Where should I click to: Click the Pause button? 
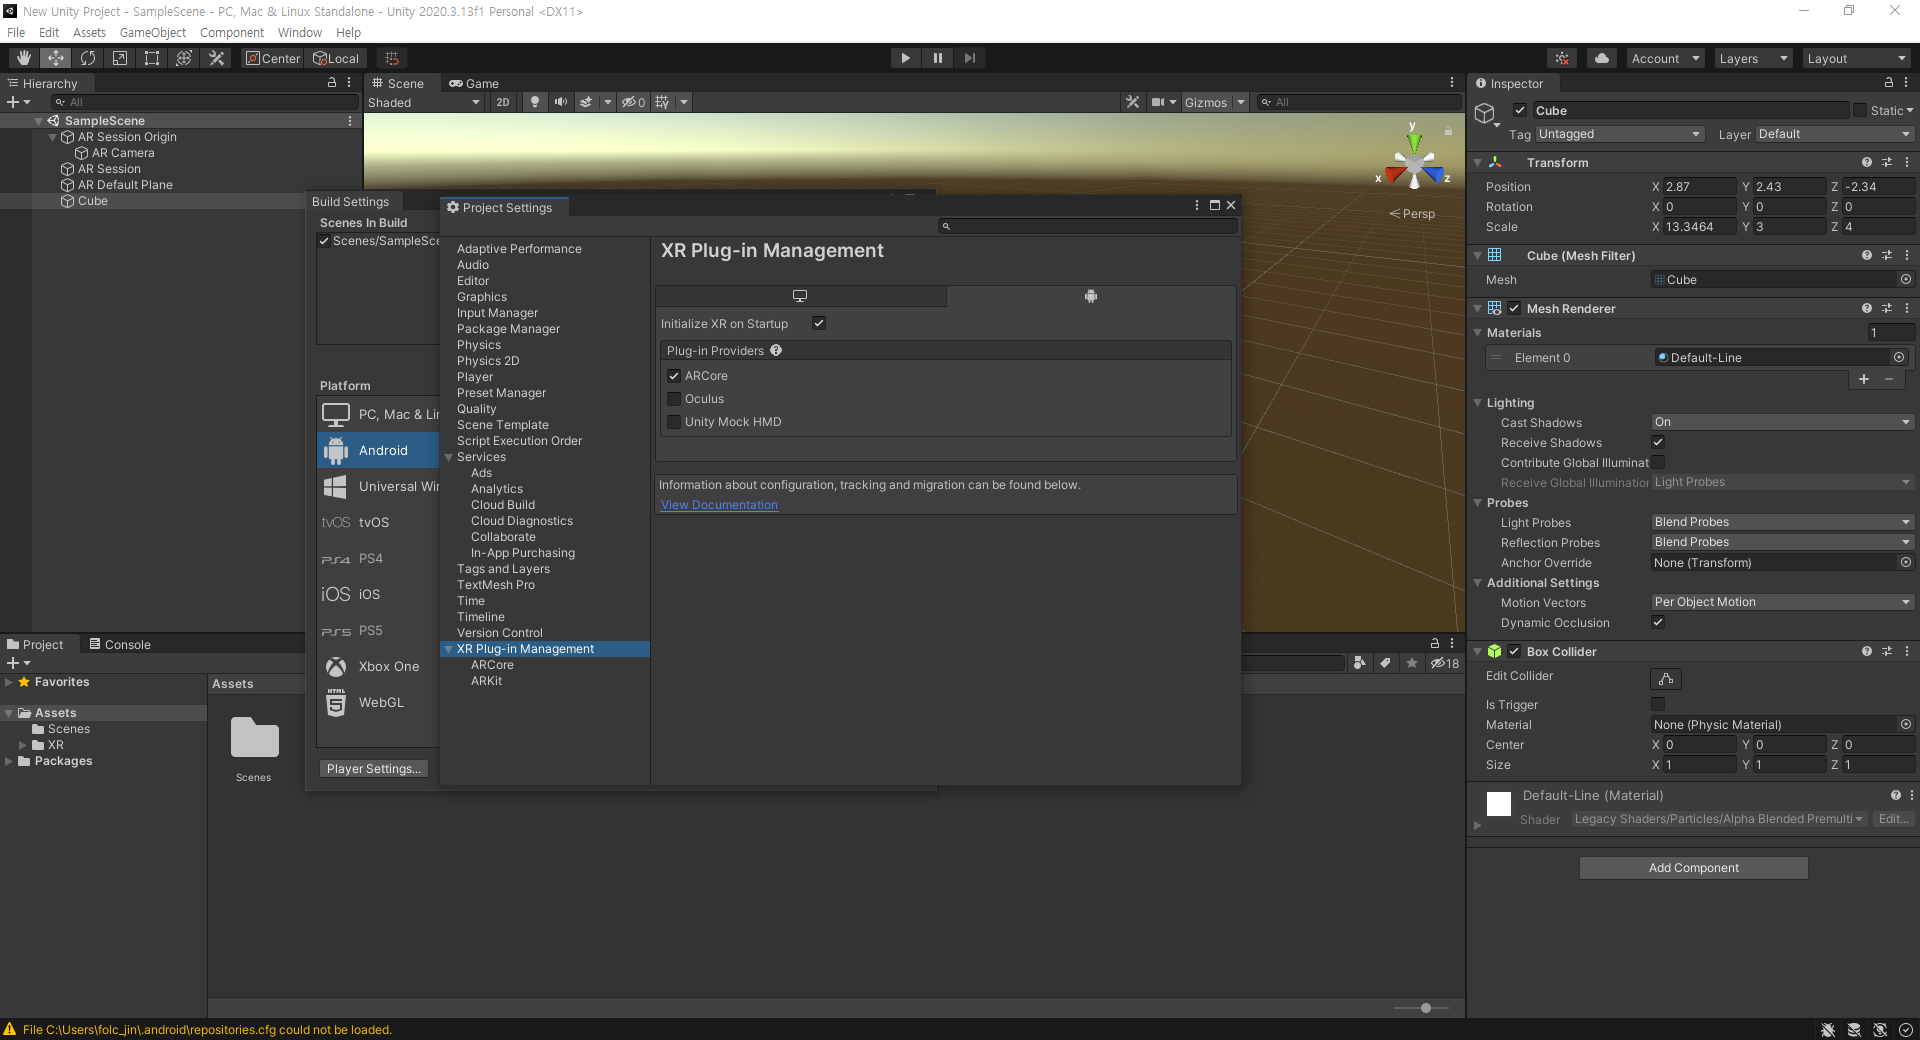coord(938,58)
